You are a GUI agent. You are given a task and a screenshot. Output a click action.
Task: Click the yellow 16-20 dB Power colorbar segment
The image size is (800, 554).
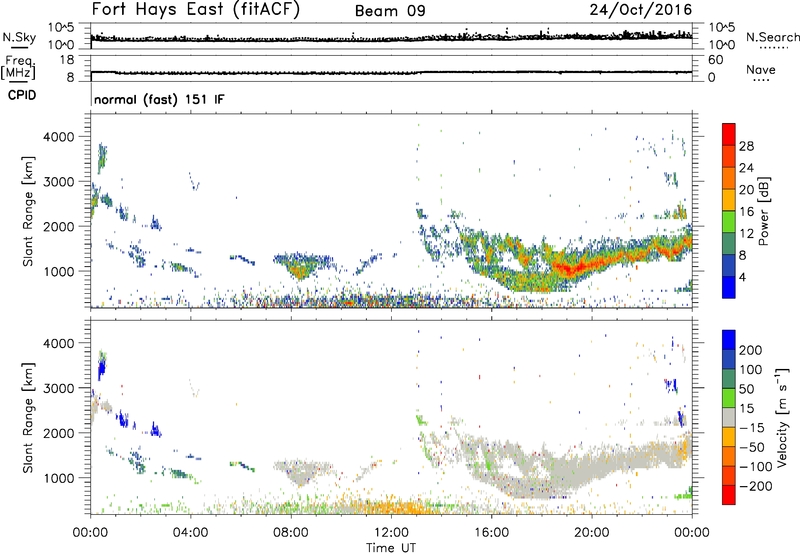[729, 199]
